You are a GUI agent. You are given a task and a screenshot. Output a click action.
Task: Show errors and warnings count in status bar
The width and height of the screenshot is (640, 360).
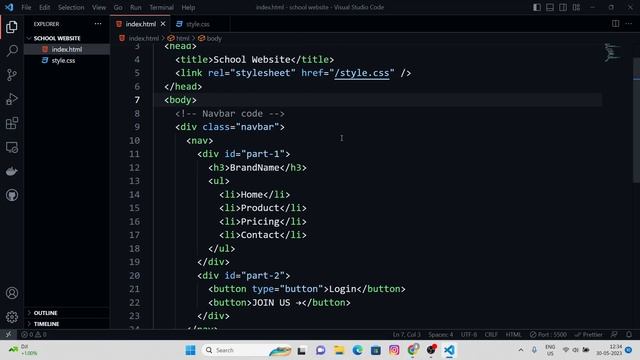coord(33,334)
